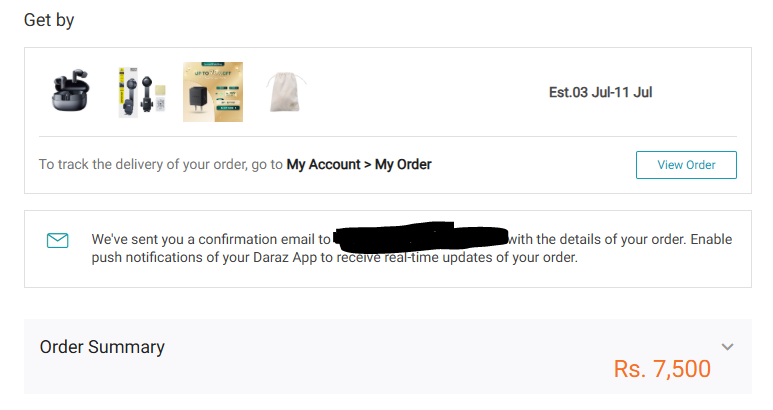Viewport: 773px width, 410px height.
Task: Click the 'Daraz App' text in notice
Action: [284, 257]
